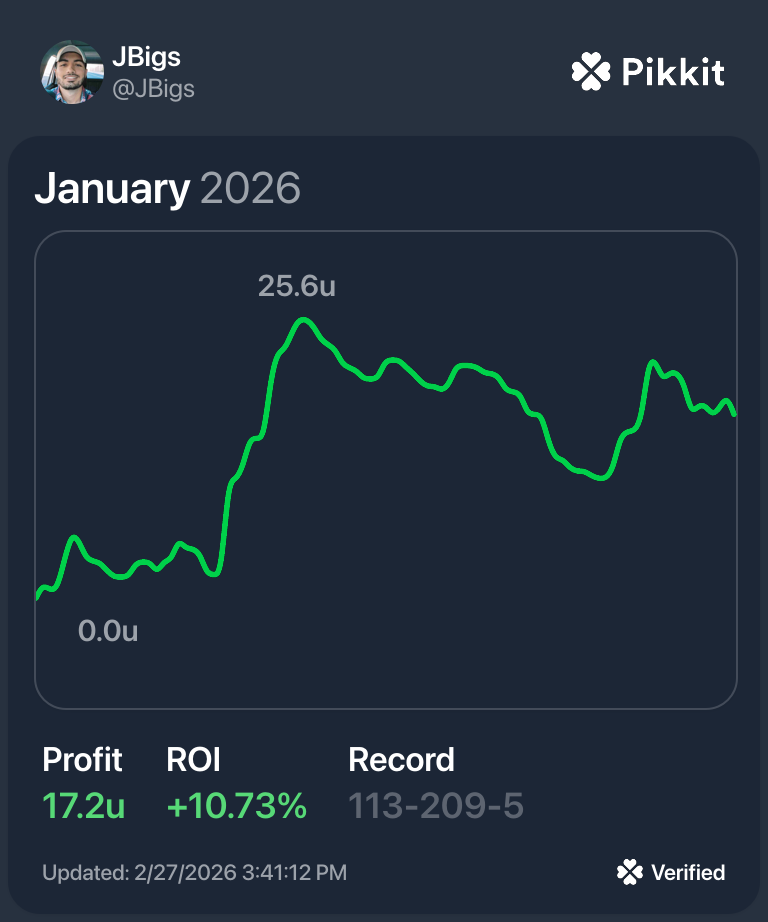The width and height of the screenshot is (768, 922).
Task: Click the Verified clover badge icon
Action: coord(630,873)
